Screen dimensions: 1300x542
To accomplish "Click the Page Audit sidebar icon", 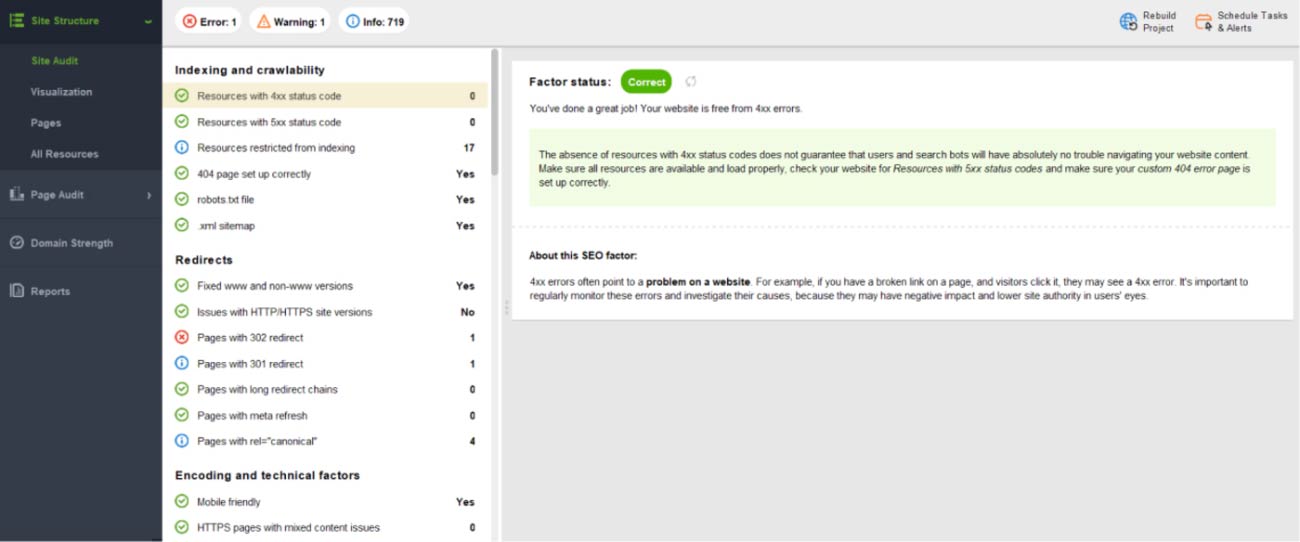I will tap(16, 195).
